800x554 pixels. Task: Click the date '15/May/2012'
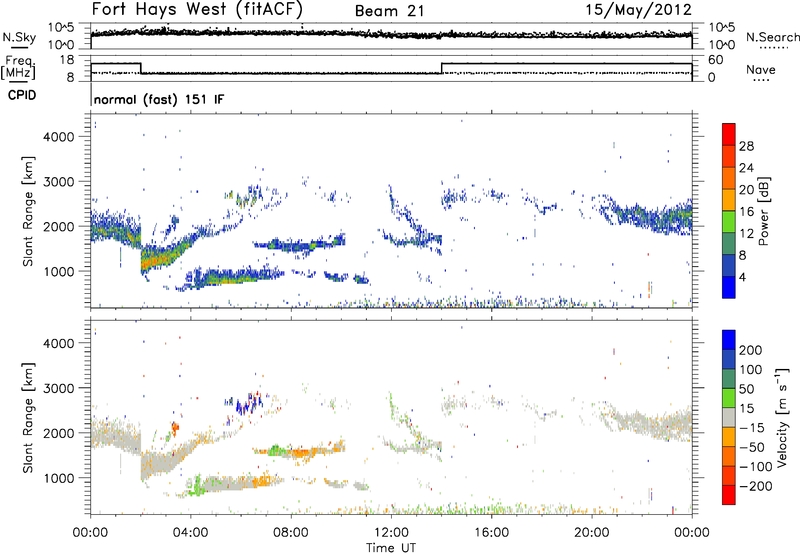[638, 10]
